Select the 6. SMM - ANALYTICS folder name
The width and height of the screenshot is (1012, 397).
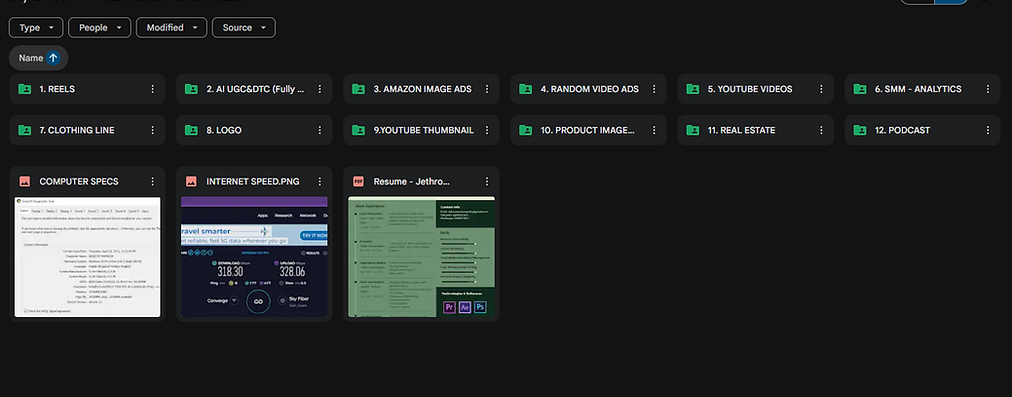(x=918, y=89)
